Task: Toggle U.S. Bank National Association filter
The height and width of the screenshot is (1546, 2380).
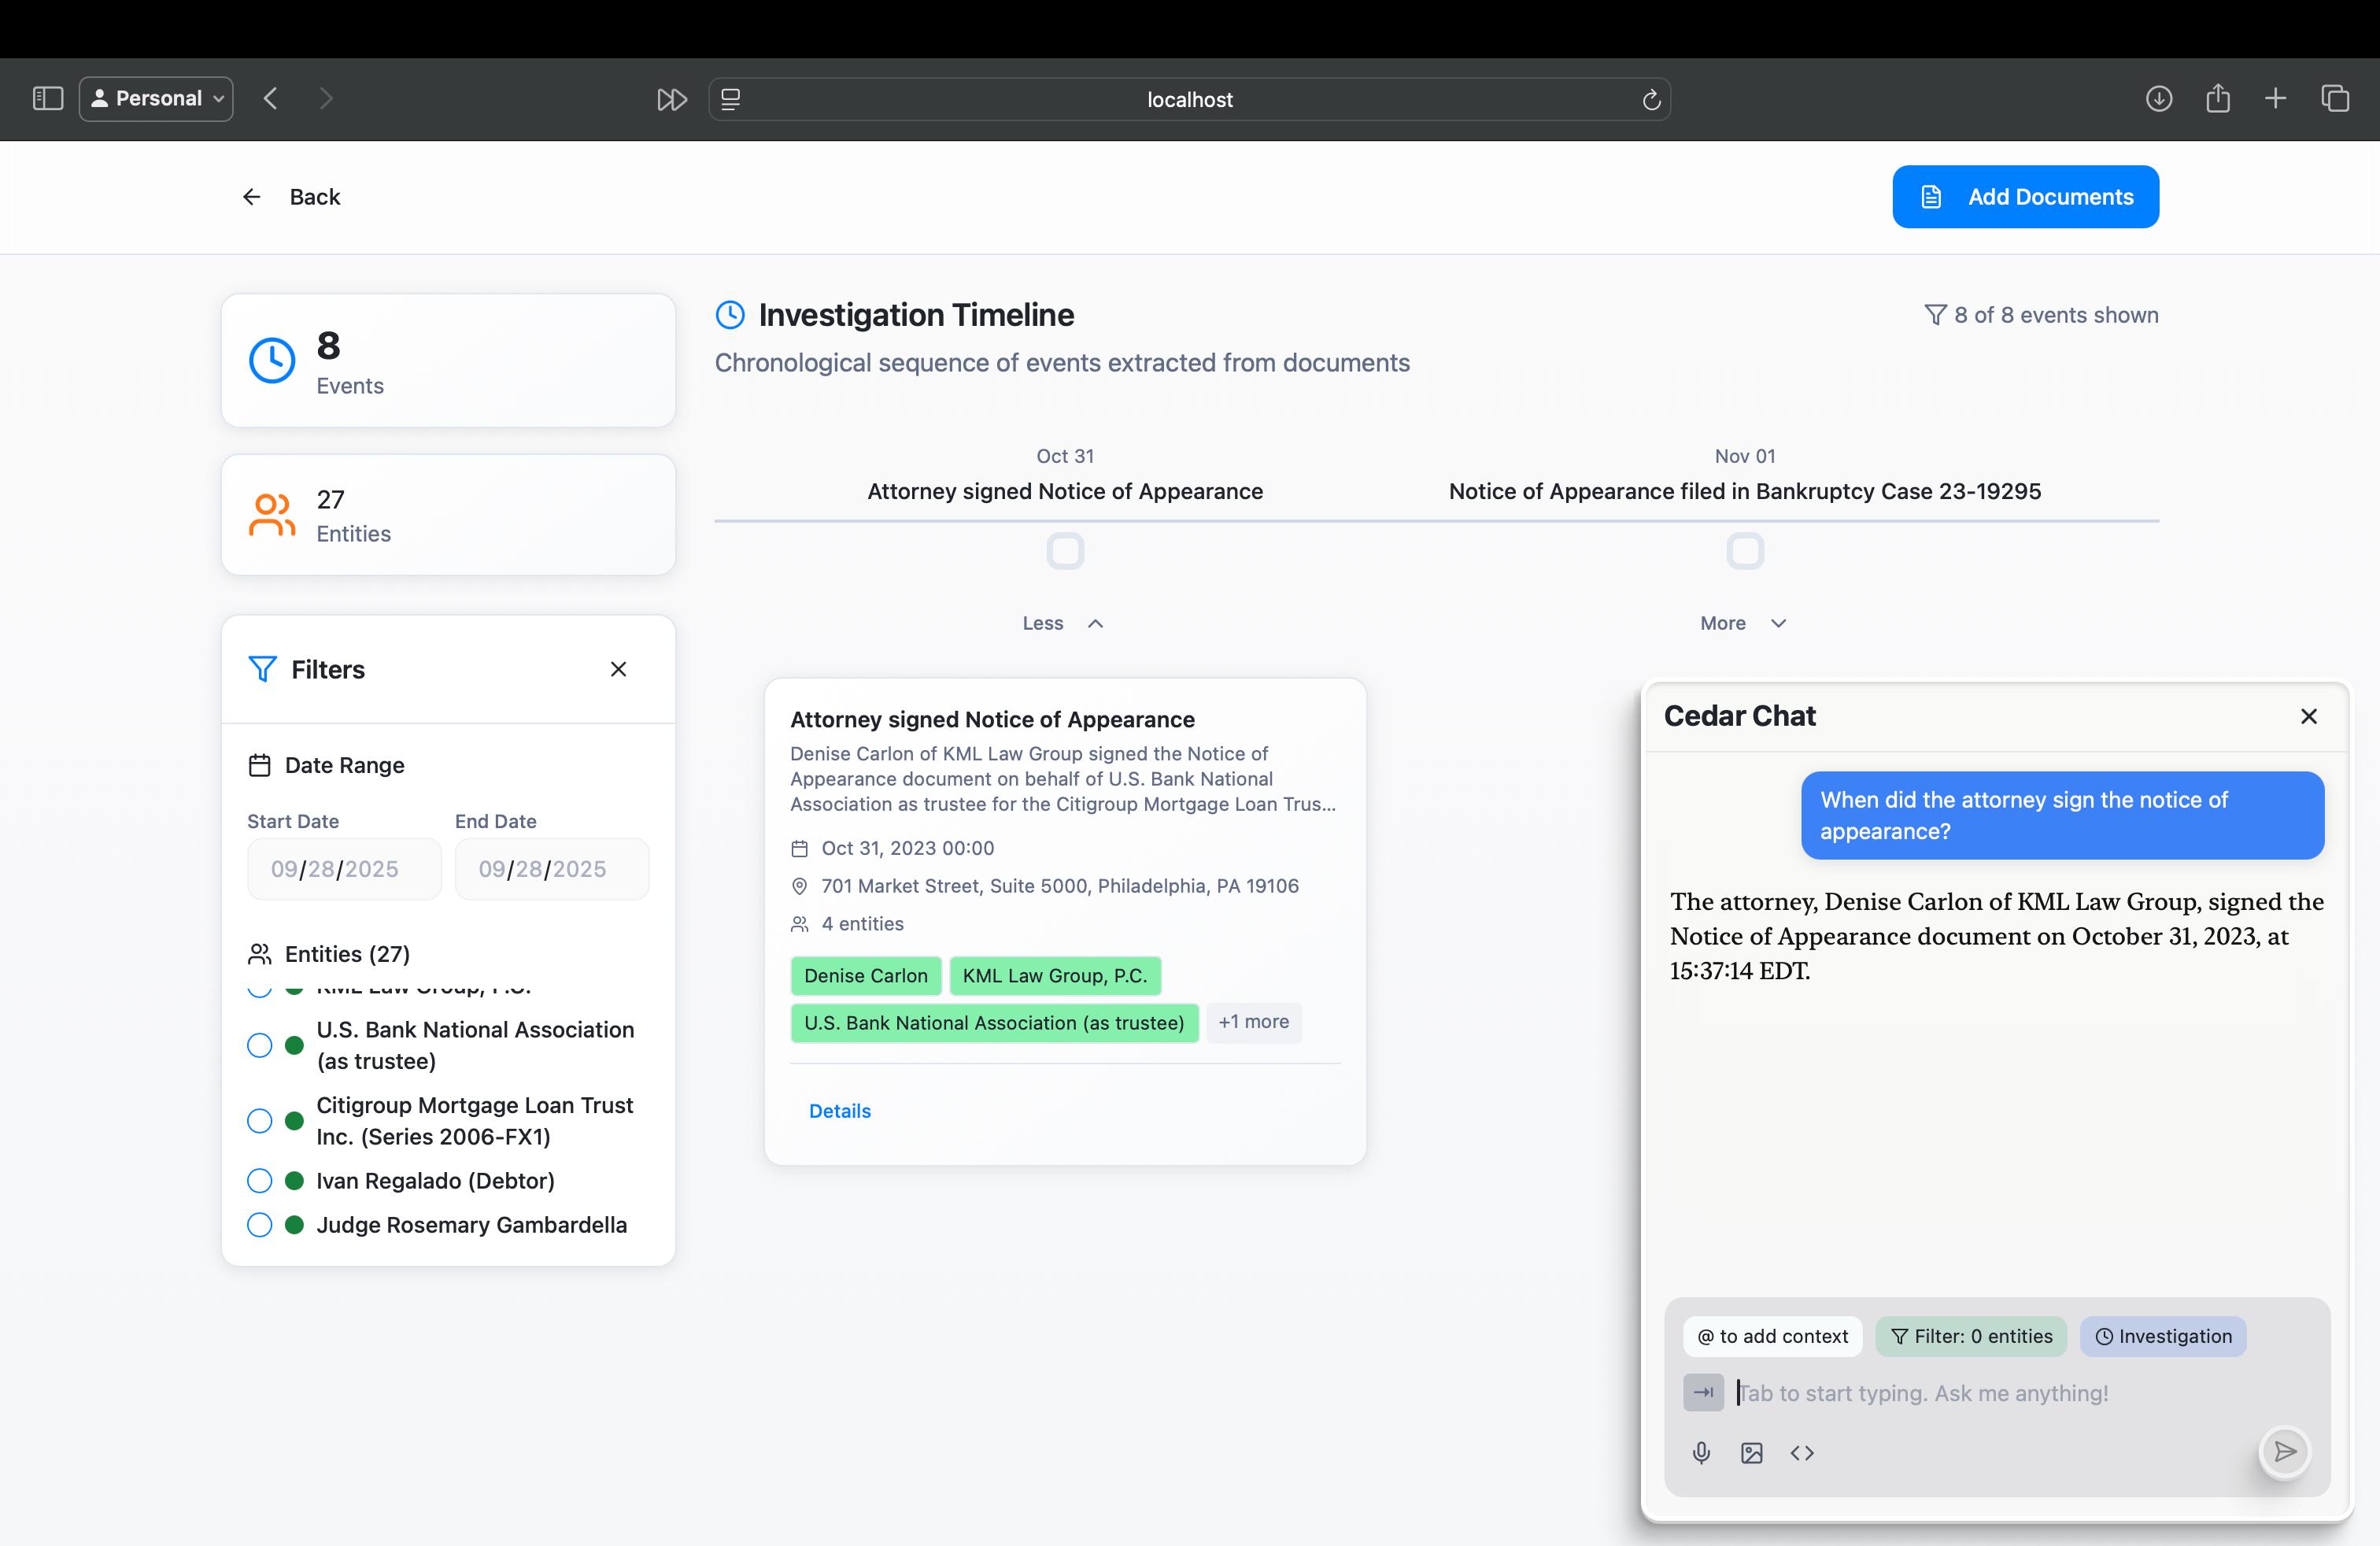Action: (260, 1045)
